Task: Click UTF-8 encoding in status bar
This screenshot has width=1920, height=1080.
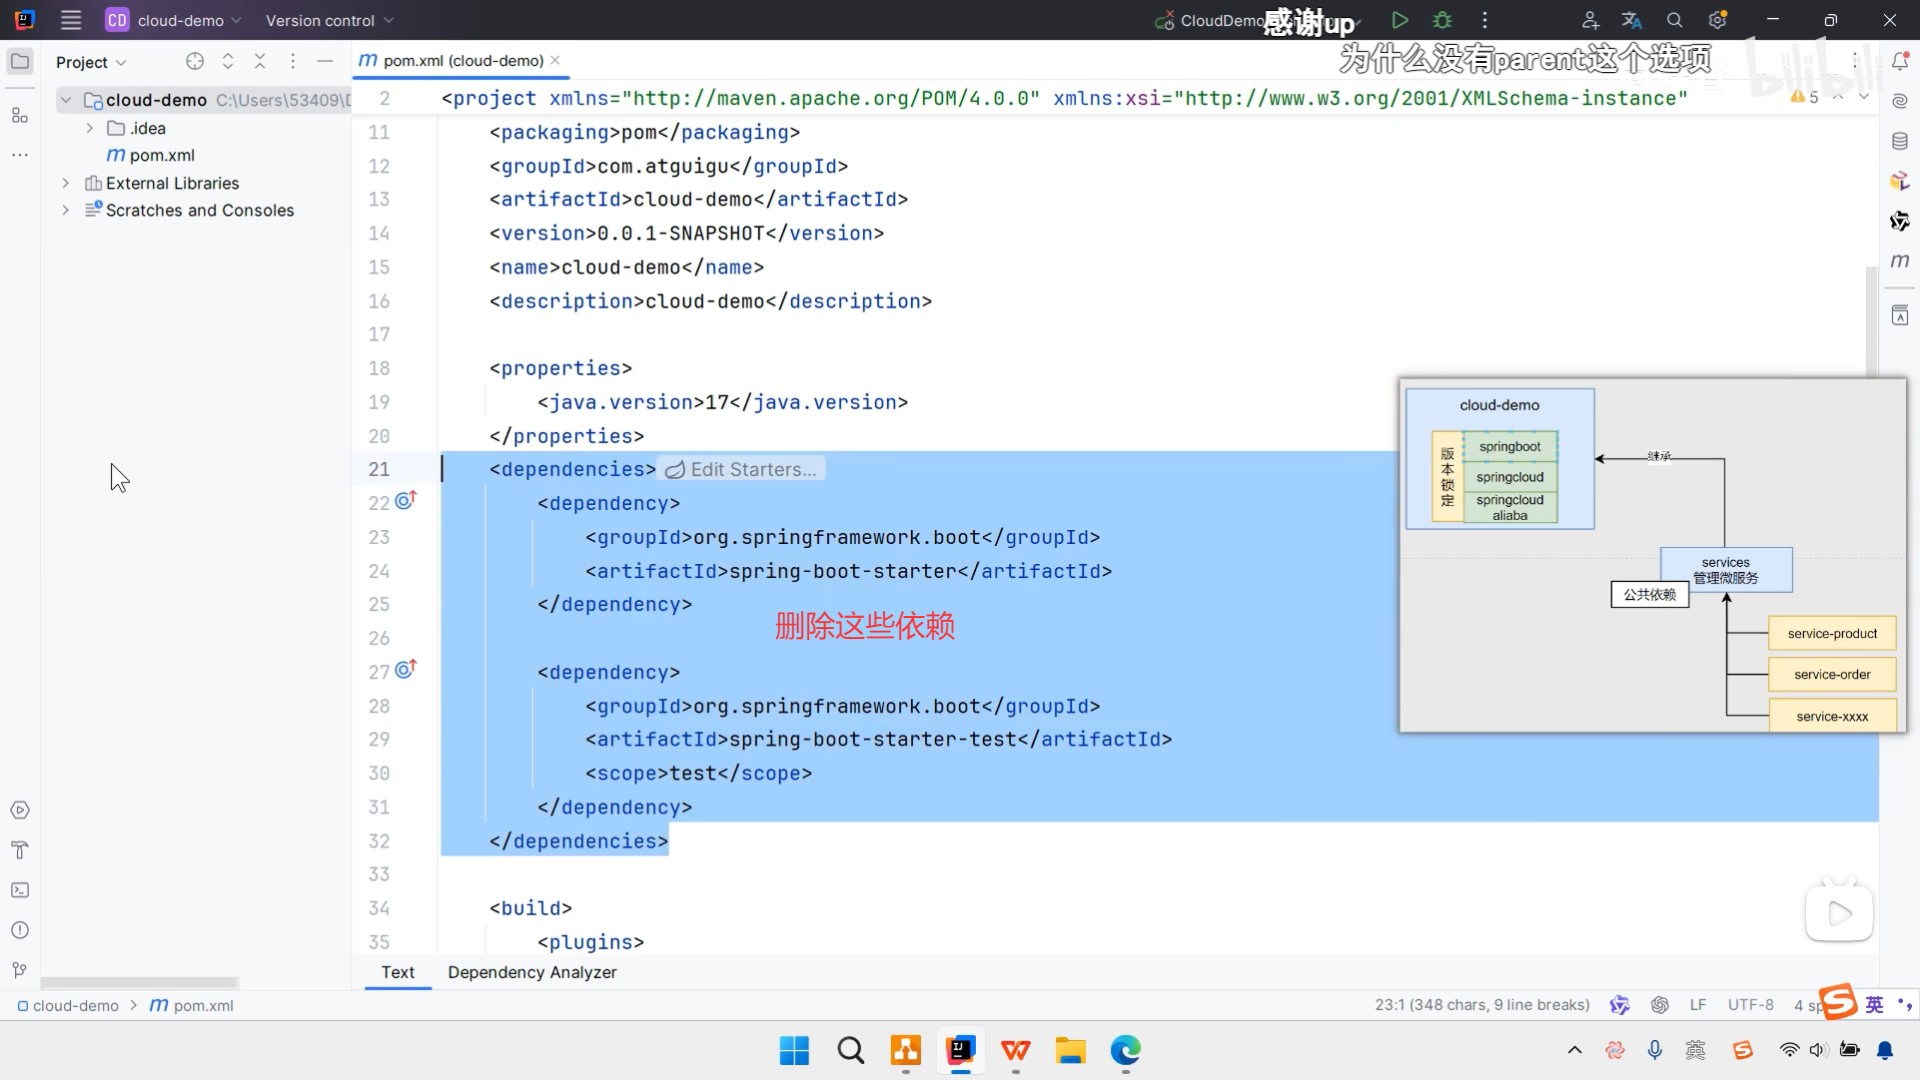Action: click(x=1750, y=1005)
